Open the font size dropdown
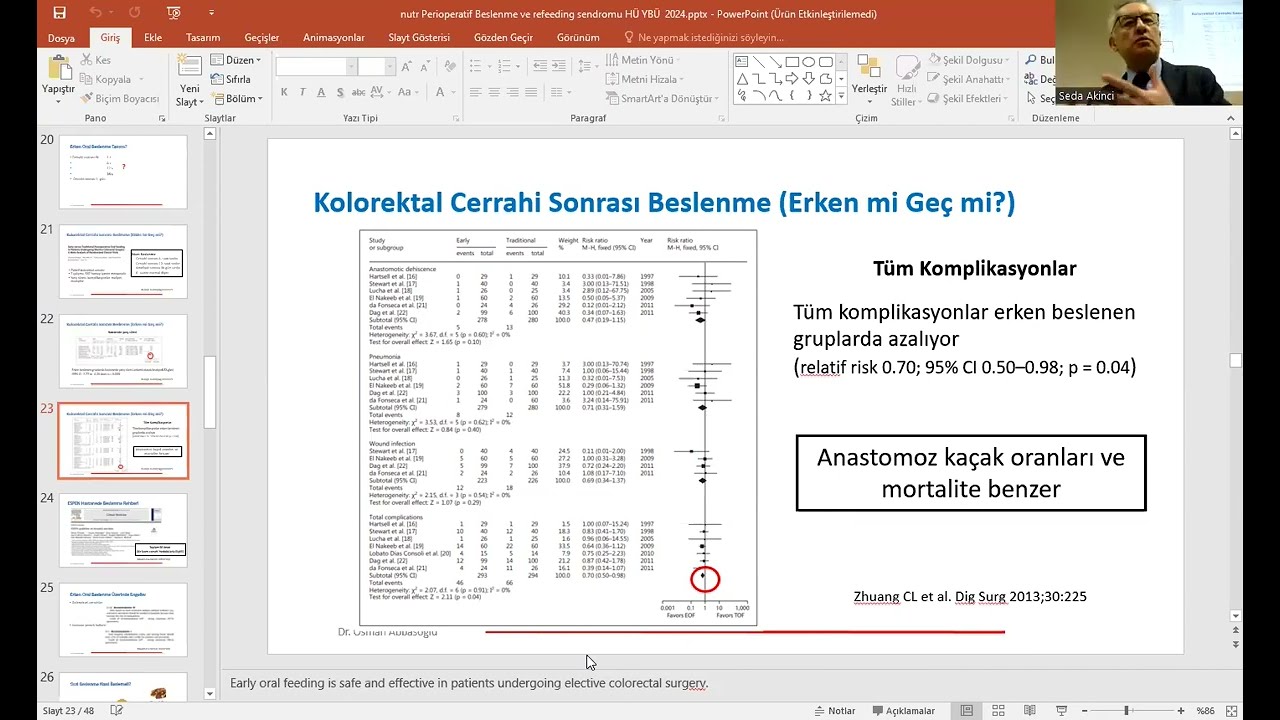This screenshot has height=720, width=1280. click(x=390, y=67)
